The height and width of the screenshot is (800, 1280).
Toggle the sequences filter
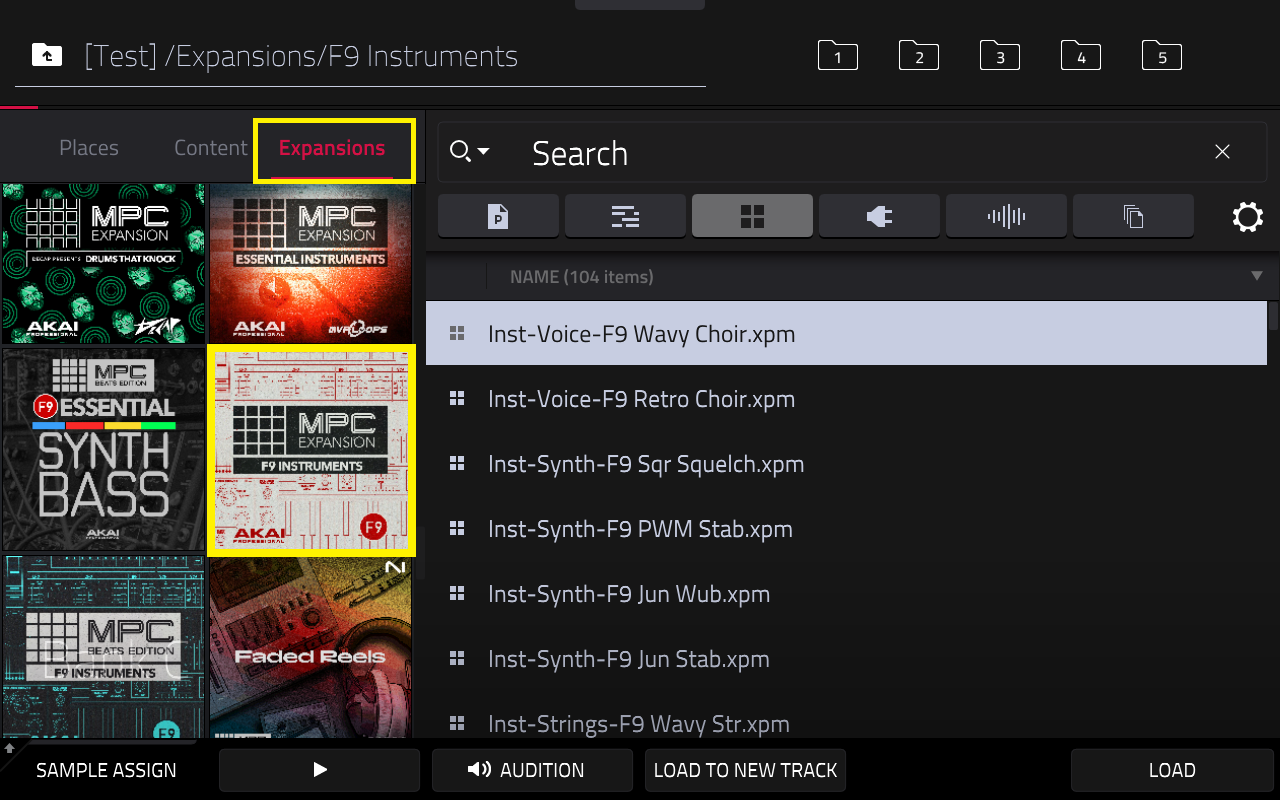point(625,216)
